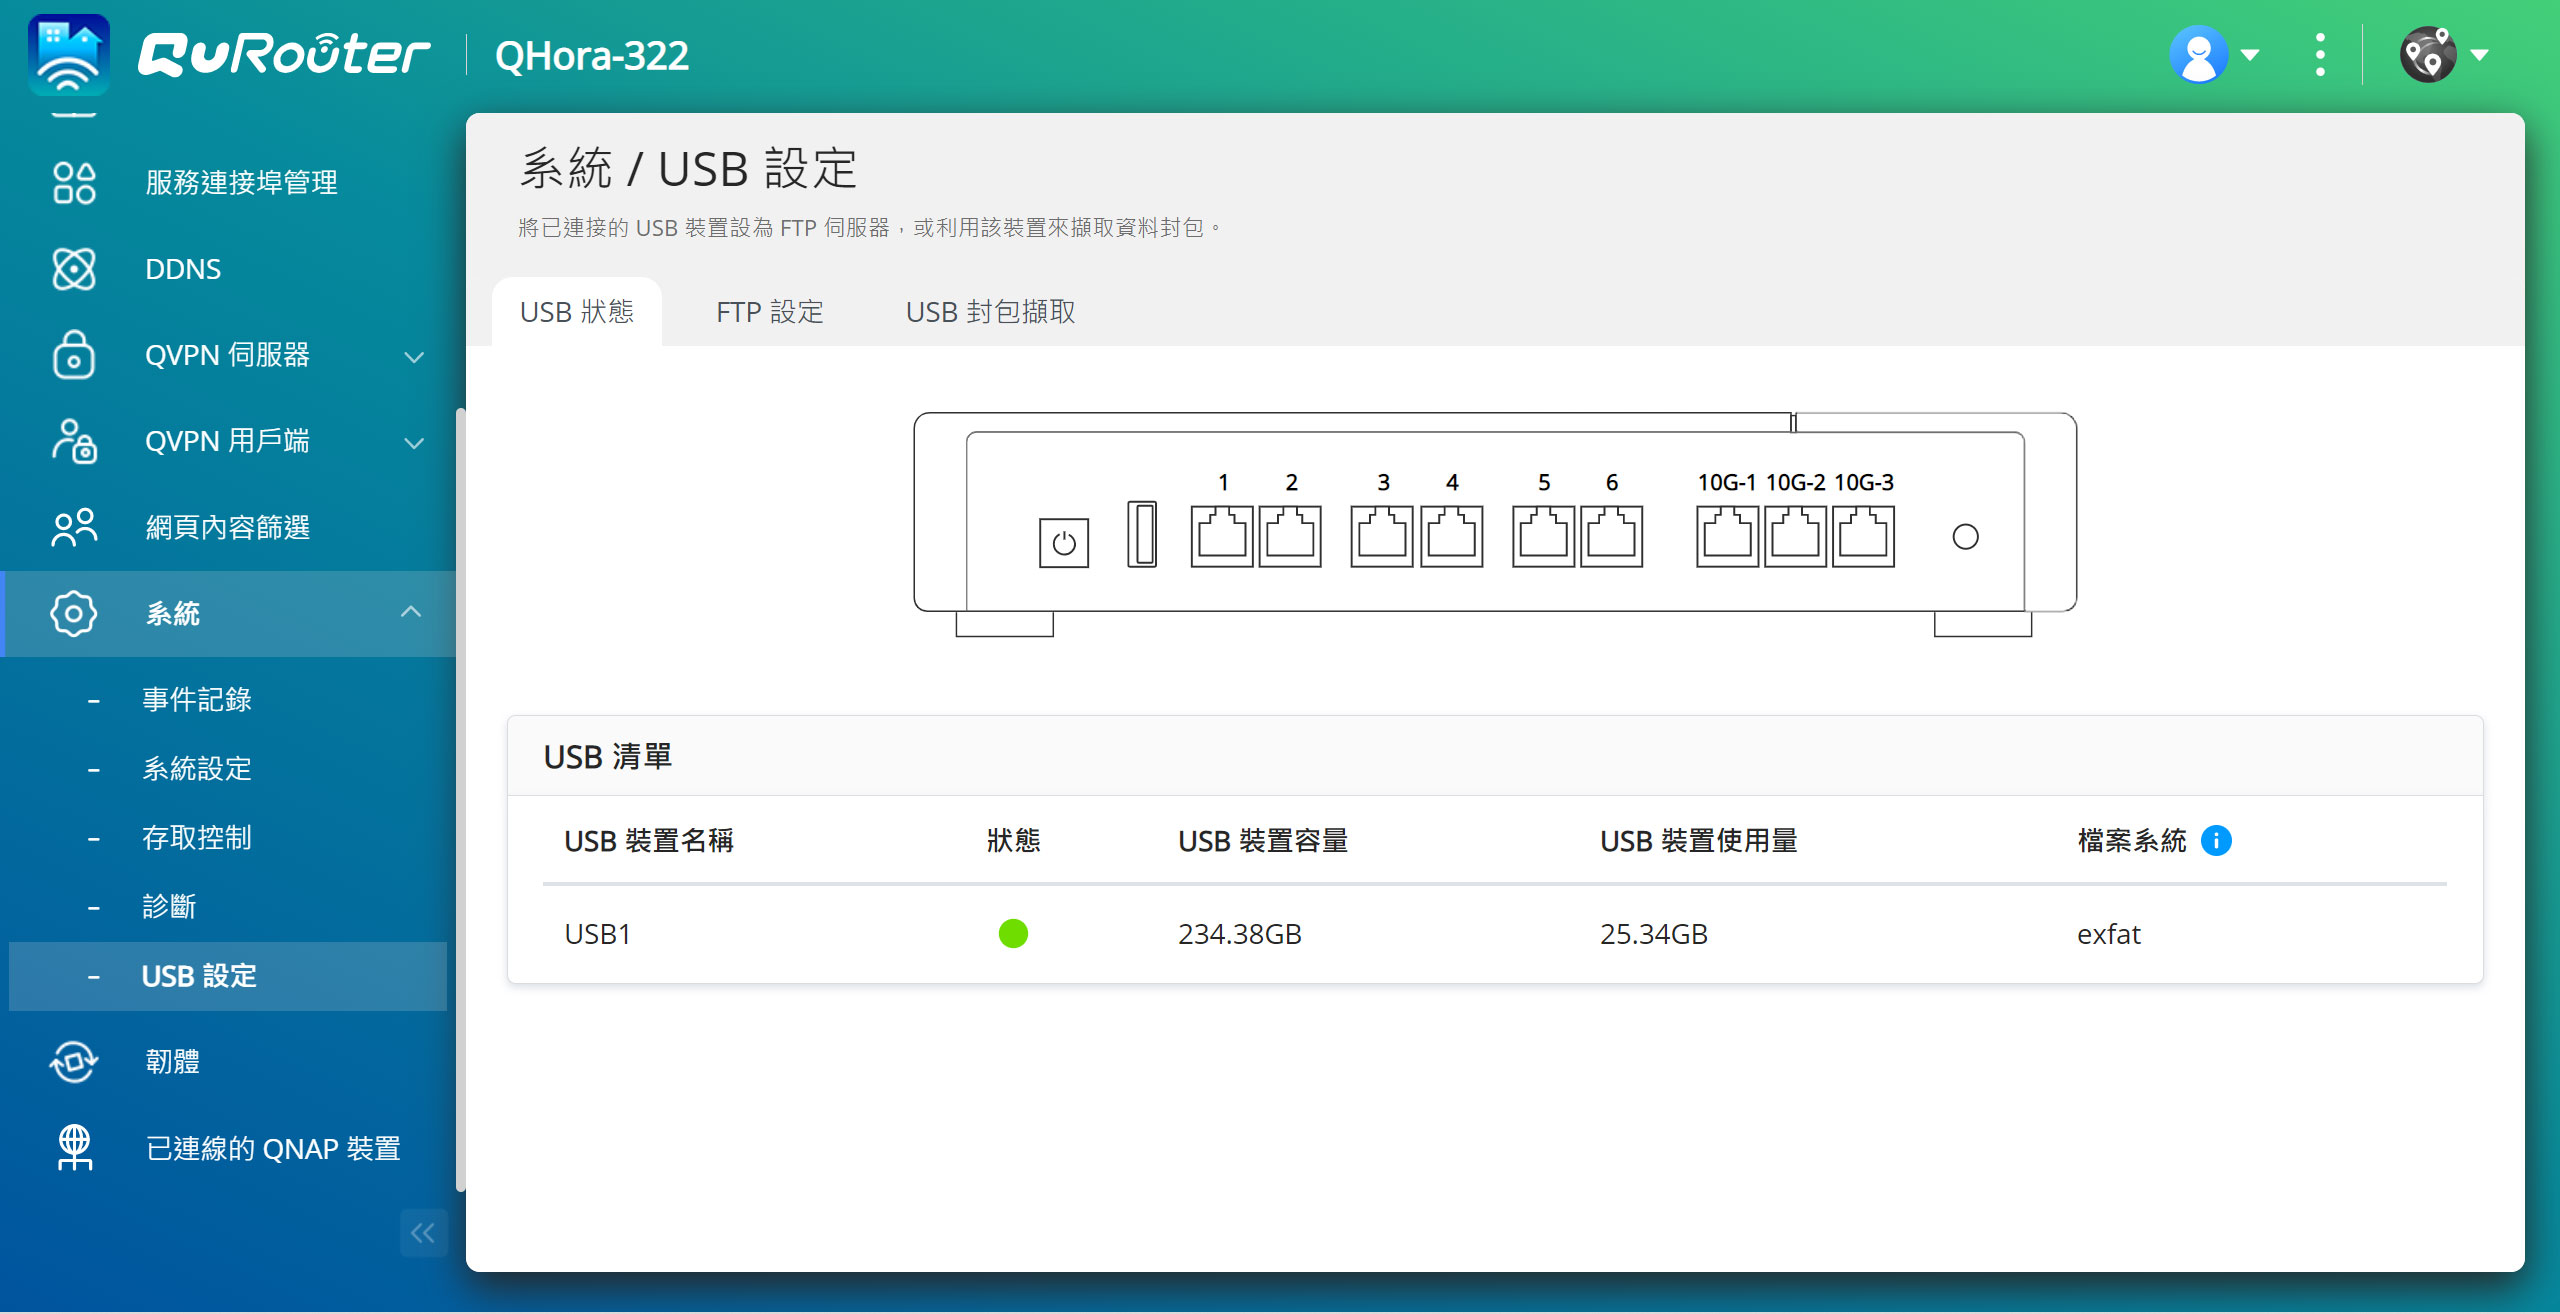Select the 服務連接埠管理 grid icon in sidebar

point(74,183)
